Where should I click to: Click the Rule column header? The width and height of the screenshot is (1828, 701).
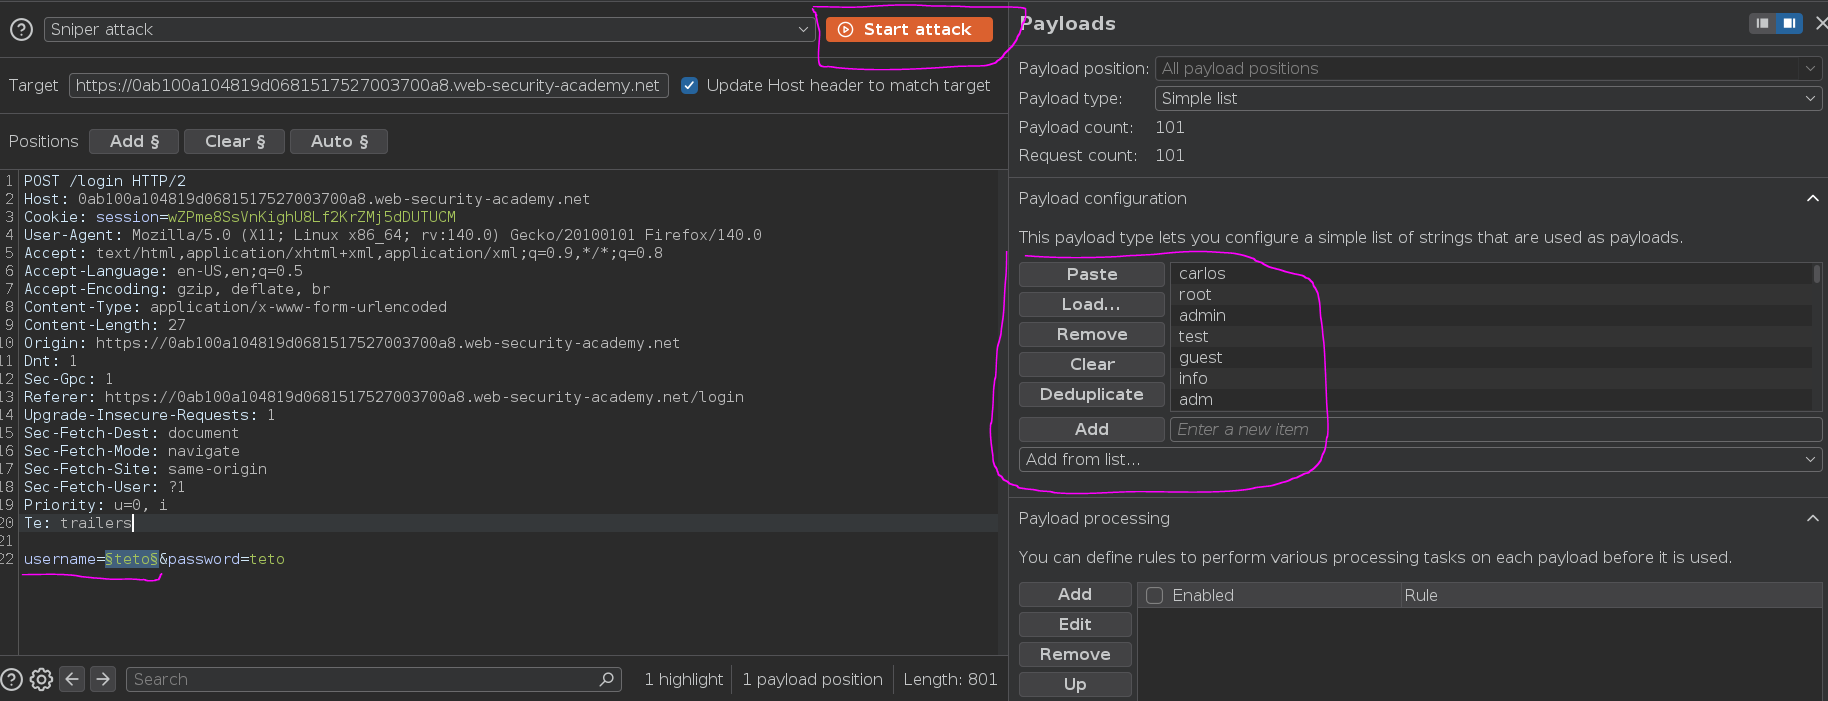click(1610, 595)
